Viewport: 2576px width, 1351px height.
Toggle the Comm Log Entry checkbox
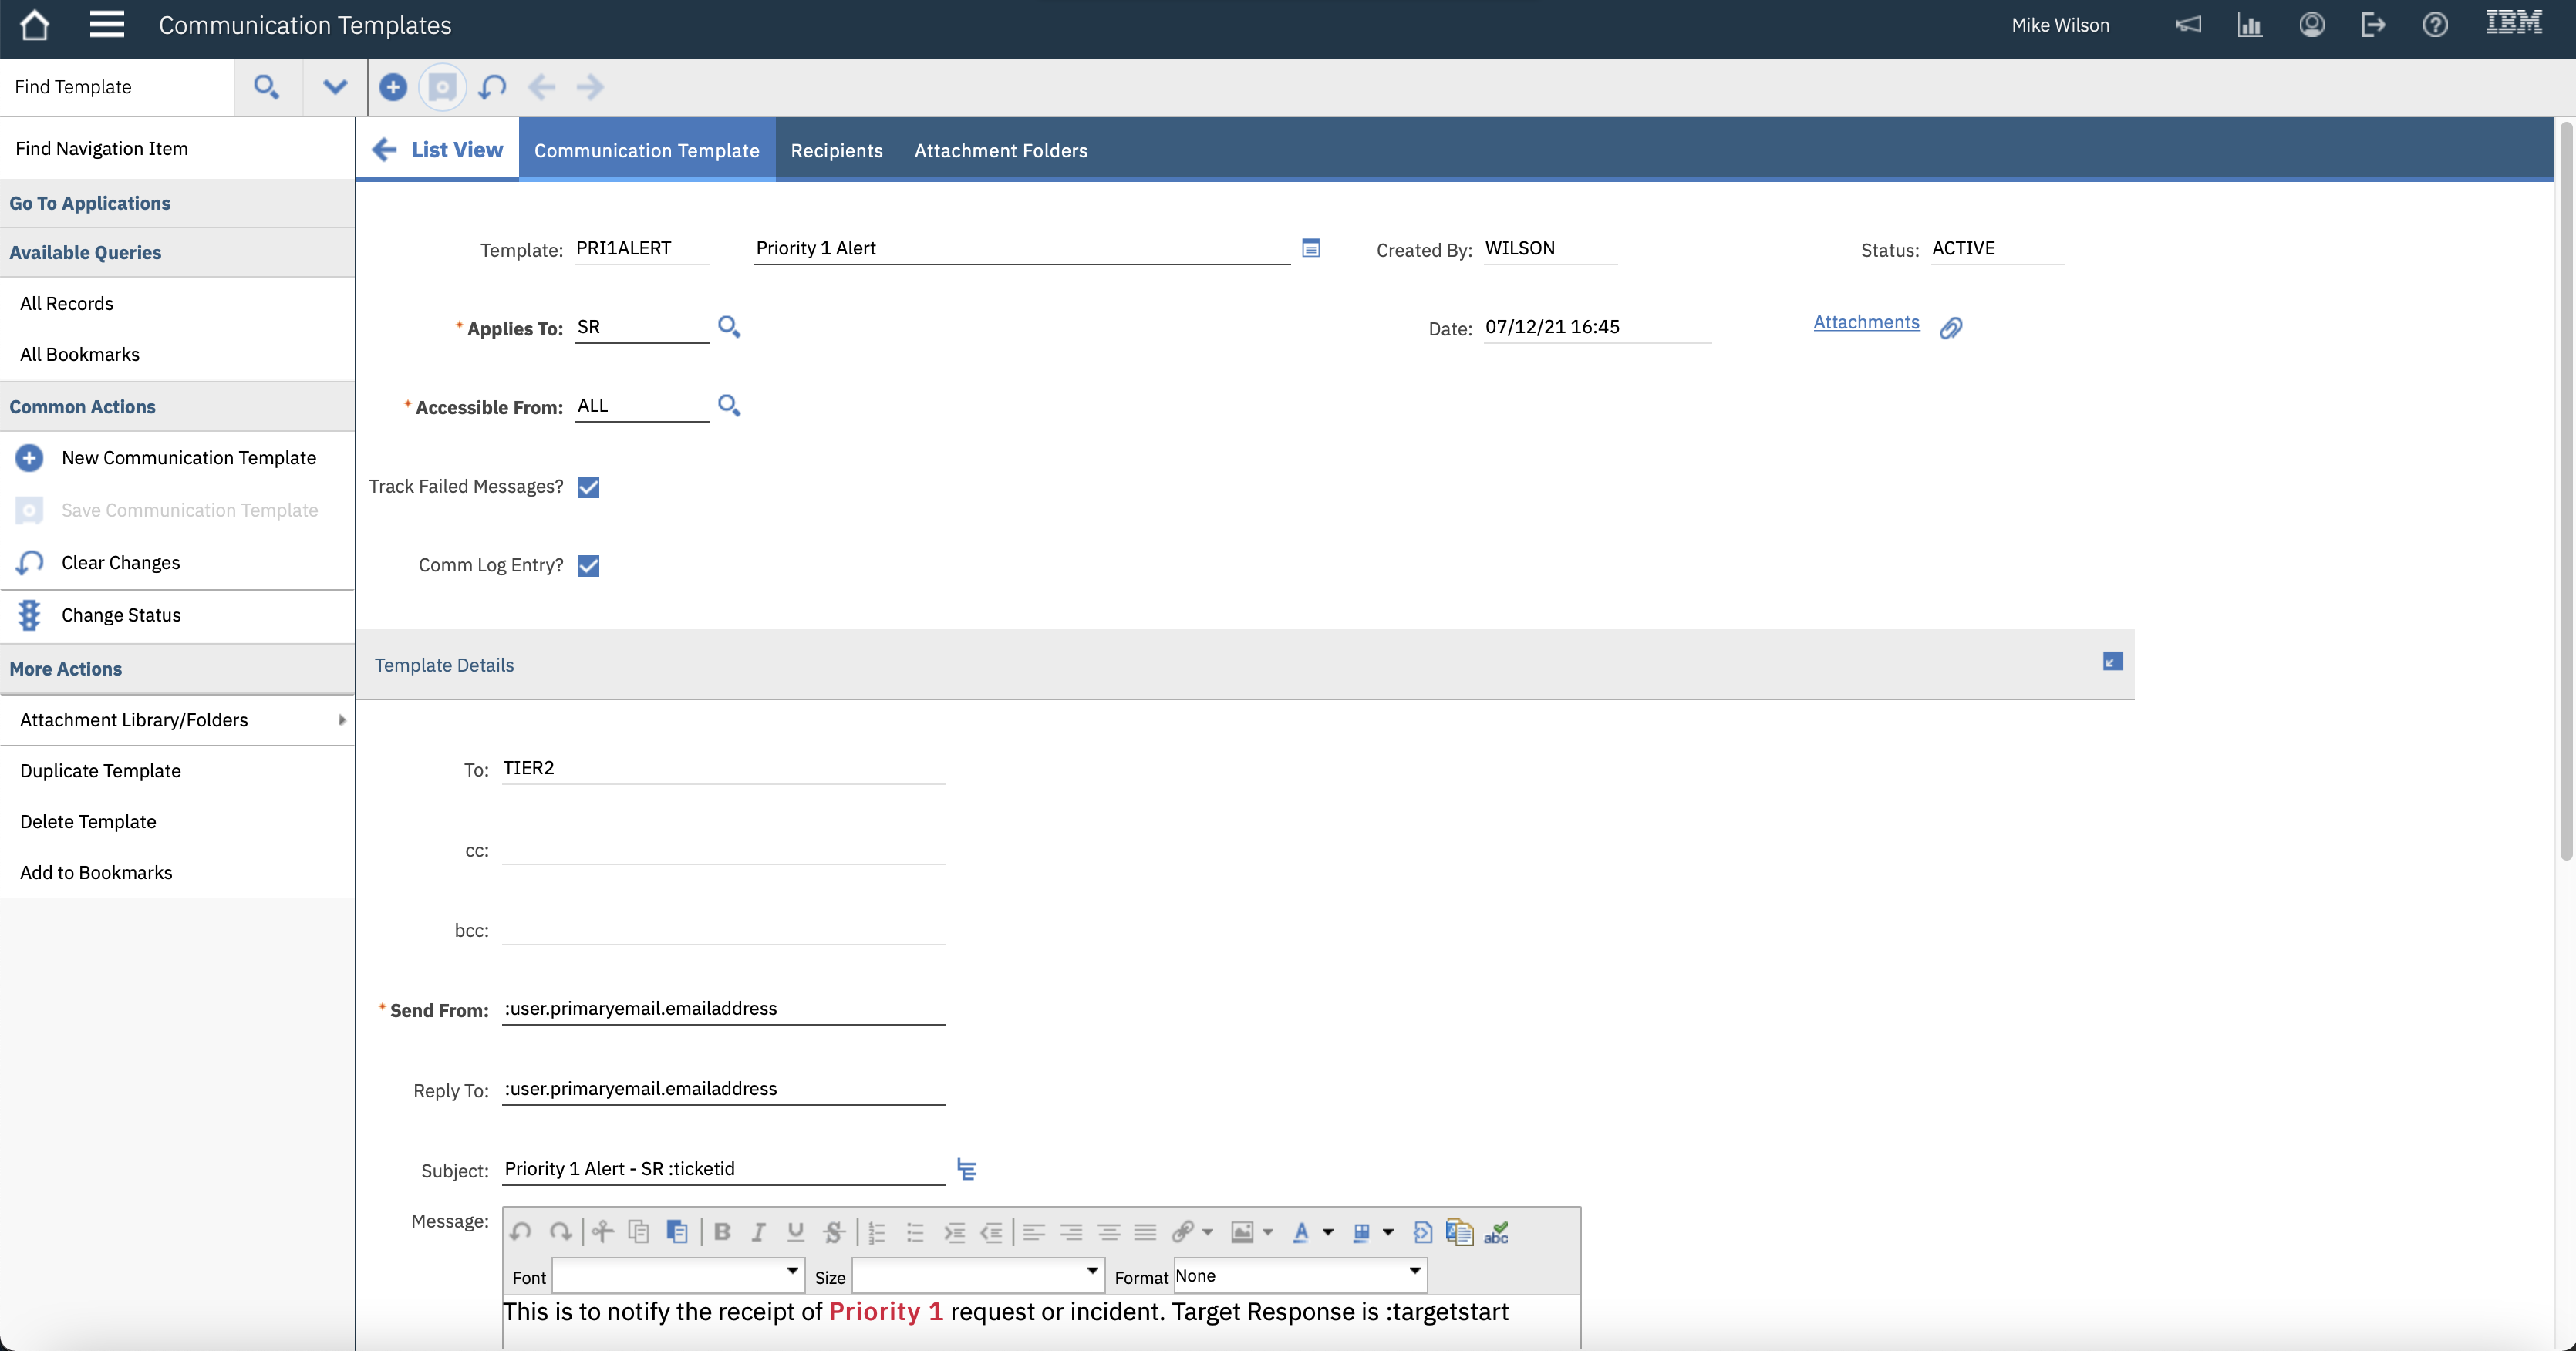pos(588,566)
